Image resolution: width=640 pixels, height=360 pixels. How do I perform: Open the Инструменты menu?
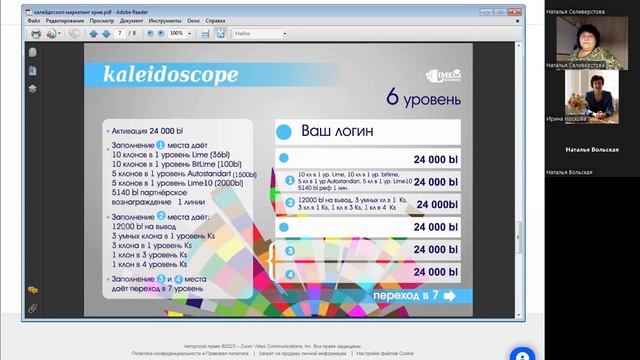coord(165,20)
